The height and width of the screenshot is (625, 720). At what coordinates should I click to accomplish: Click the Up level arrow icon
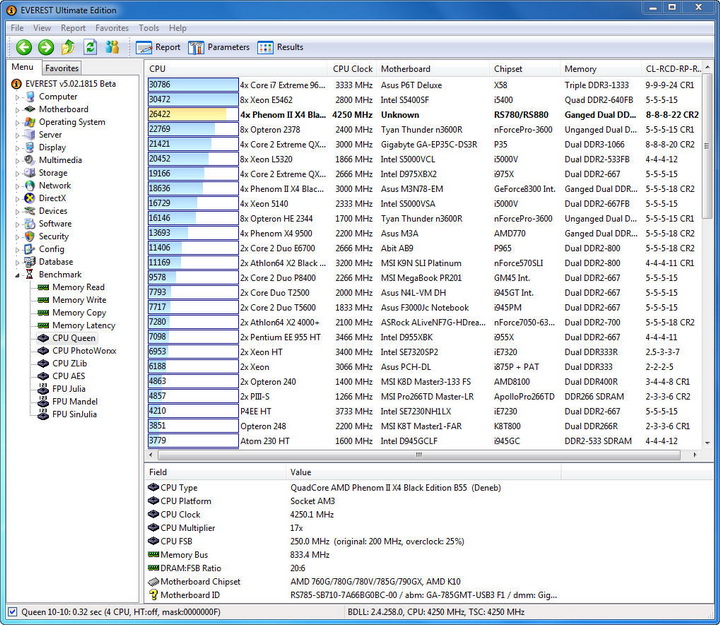(x=68, y=47)
